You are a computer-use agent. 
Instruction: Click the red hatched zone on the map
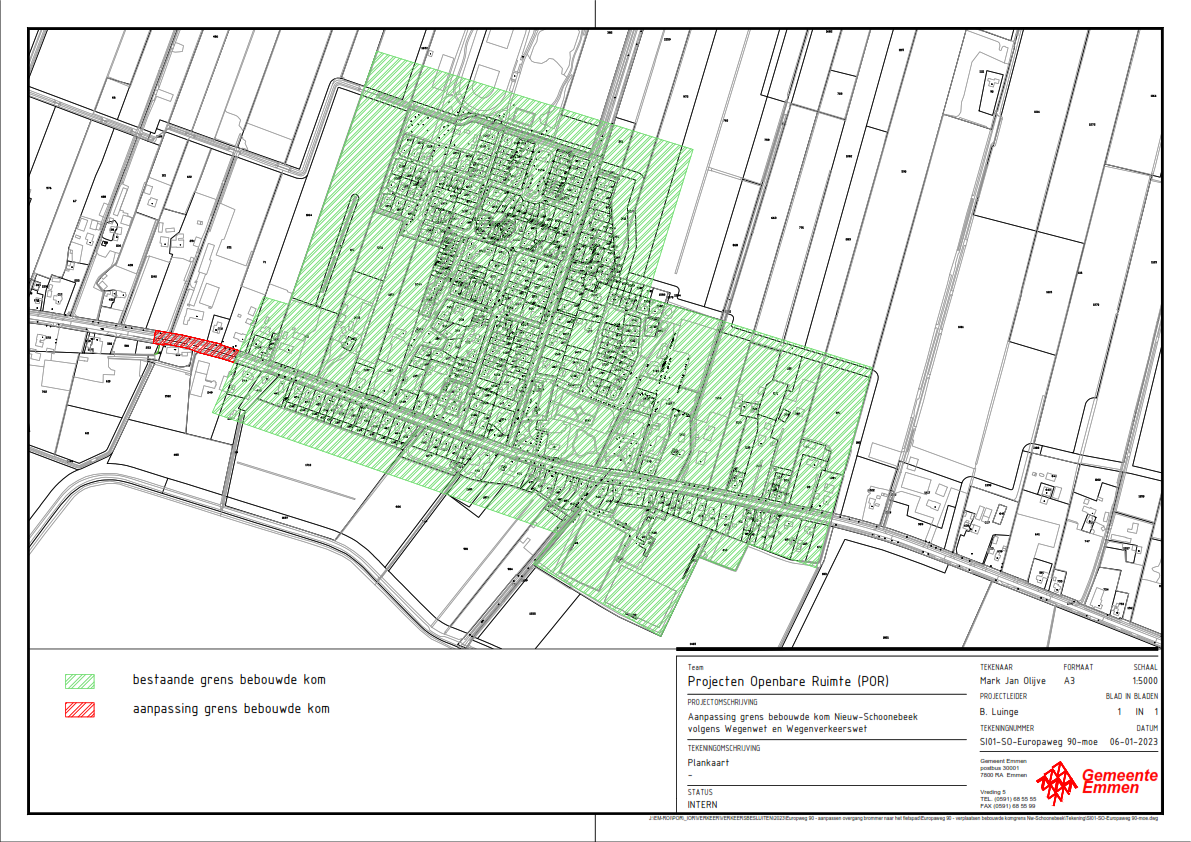click(x=196, y=345)
